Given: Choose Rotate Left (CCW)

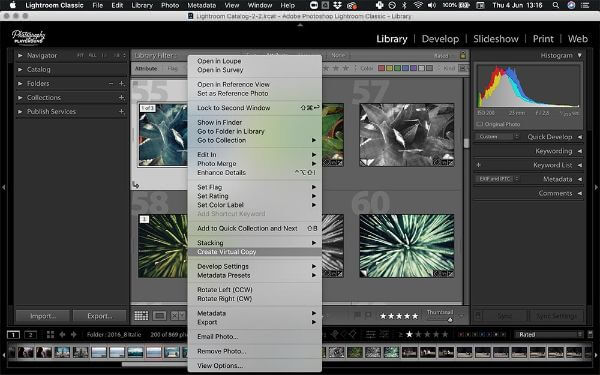Looking at the screenshot, I should click(x=254, y=290).
